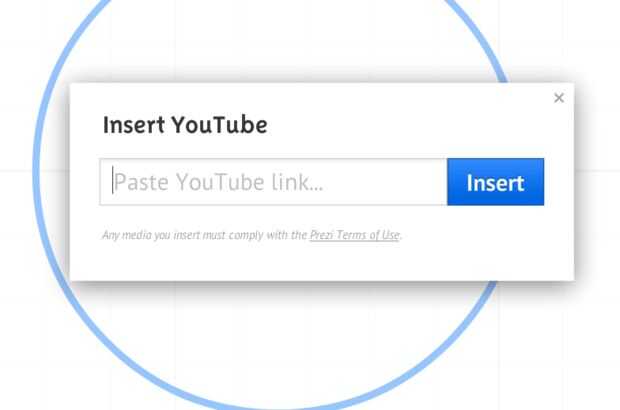Place the cursor at the start of the link field

coord(113,181)
